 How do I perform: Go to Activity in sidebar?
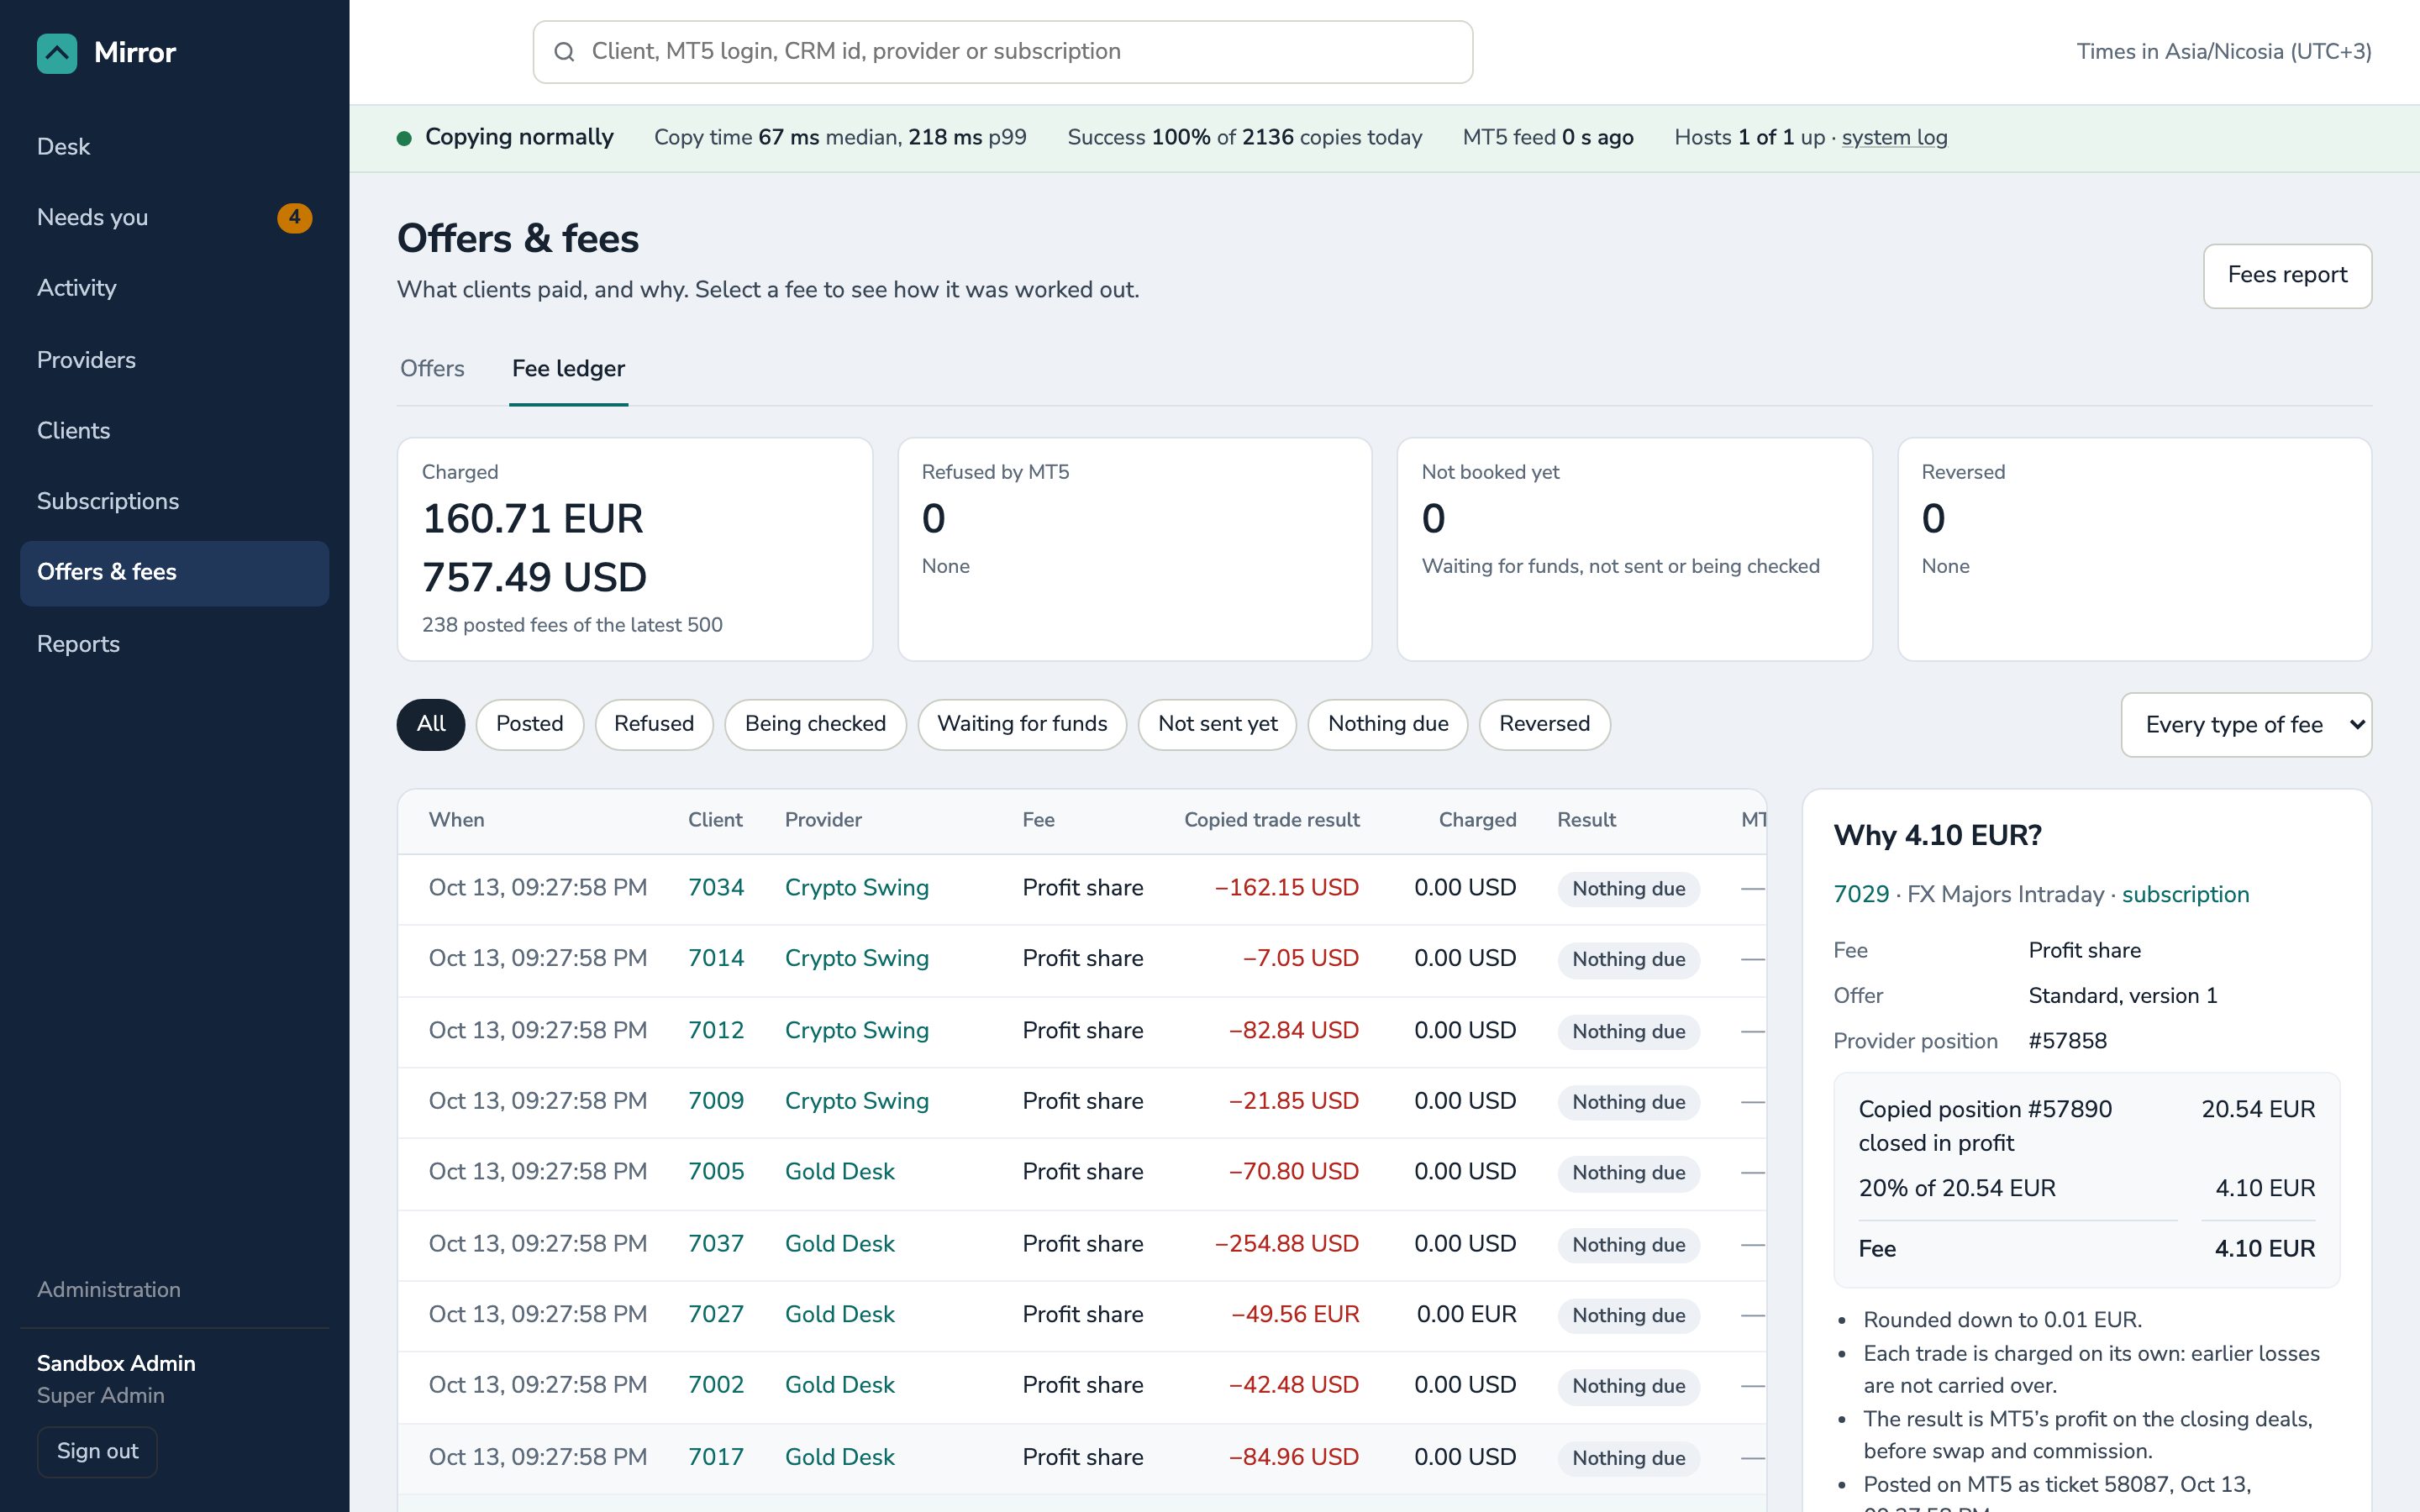pyautogui.click(x=174, y=288)
